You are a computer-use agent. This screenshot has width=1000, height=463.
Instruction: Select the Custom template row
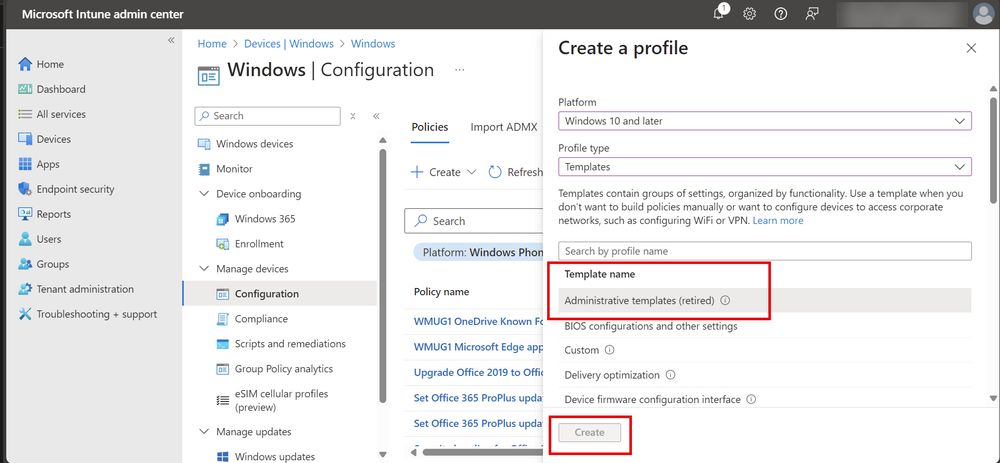pyautogui.click(x=765, y=350)
